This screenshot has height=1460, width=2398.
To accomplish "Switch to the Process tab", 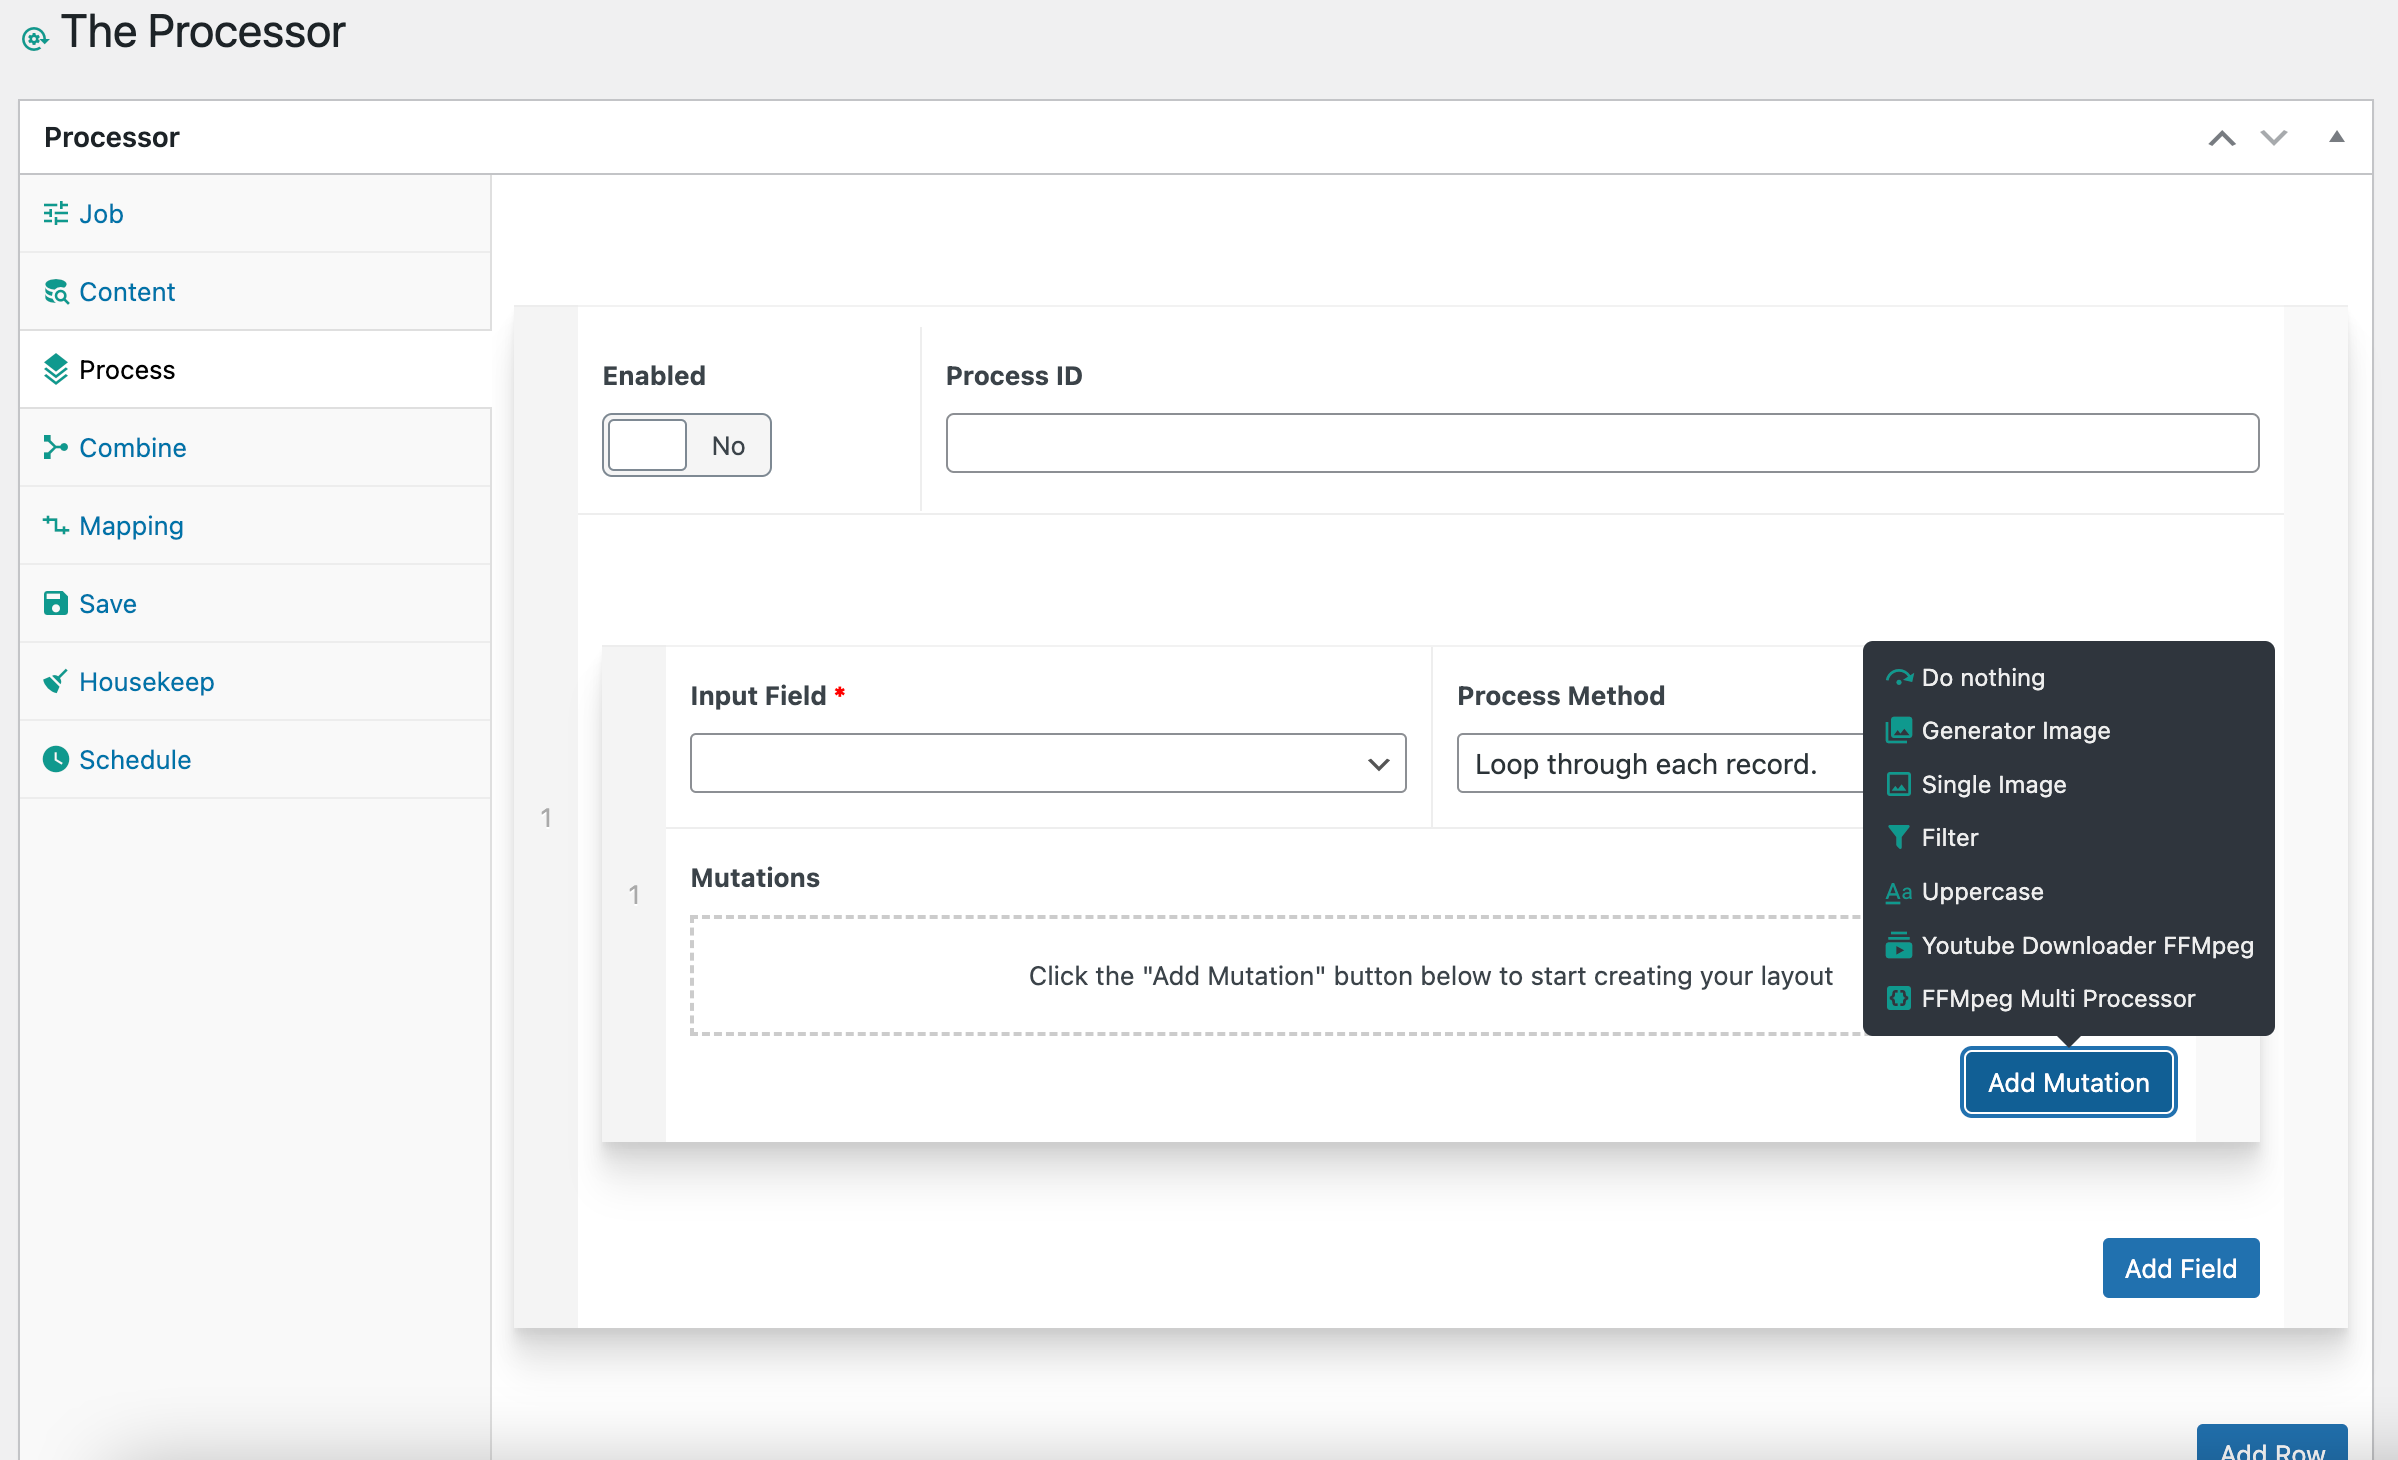I will pyautogui.click(x=127, y=369).
